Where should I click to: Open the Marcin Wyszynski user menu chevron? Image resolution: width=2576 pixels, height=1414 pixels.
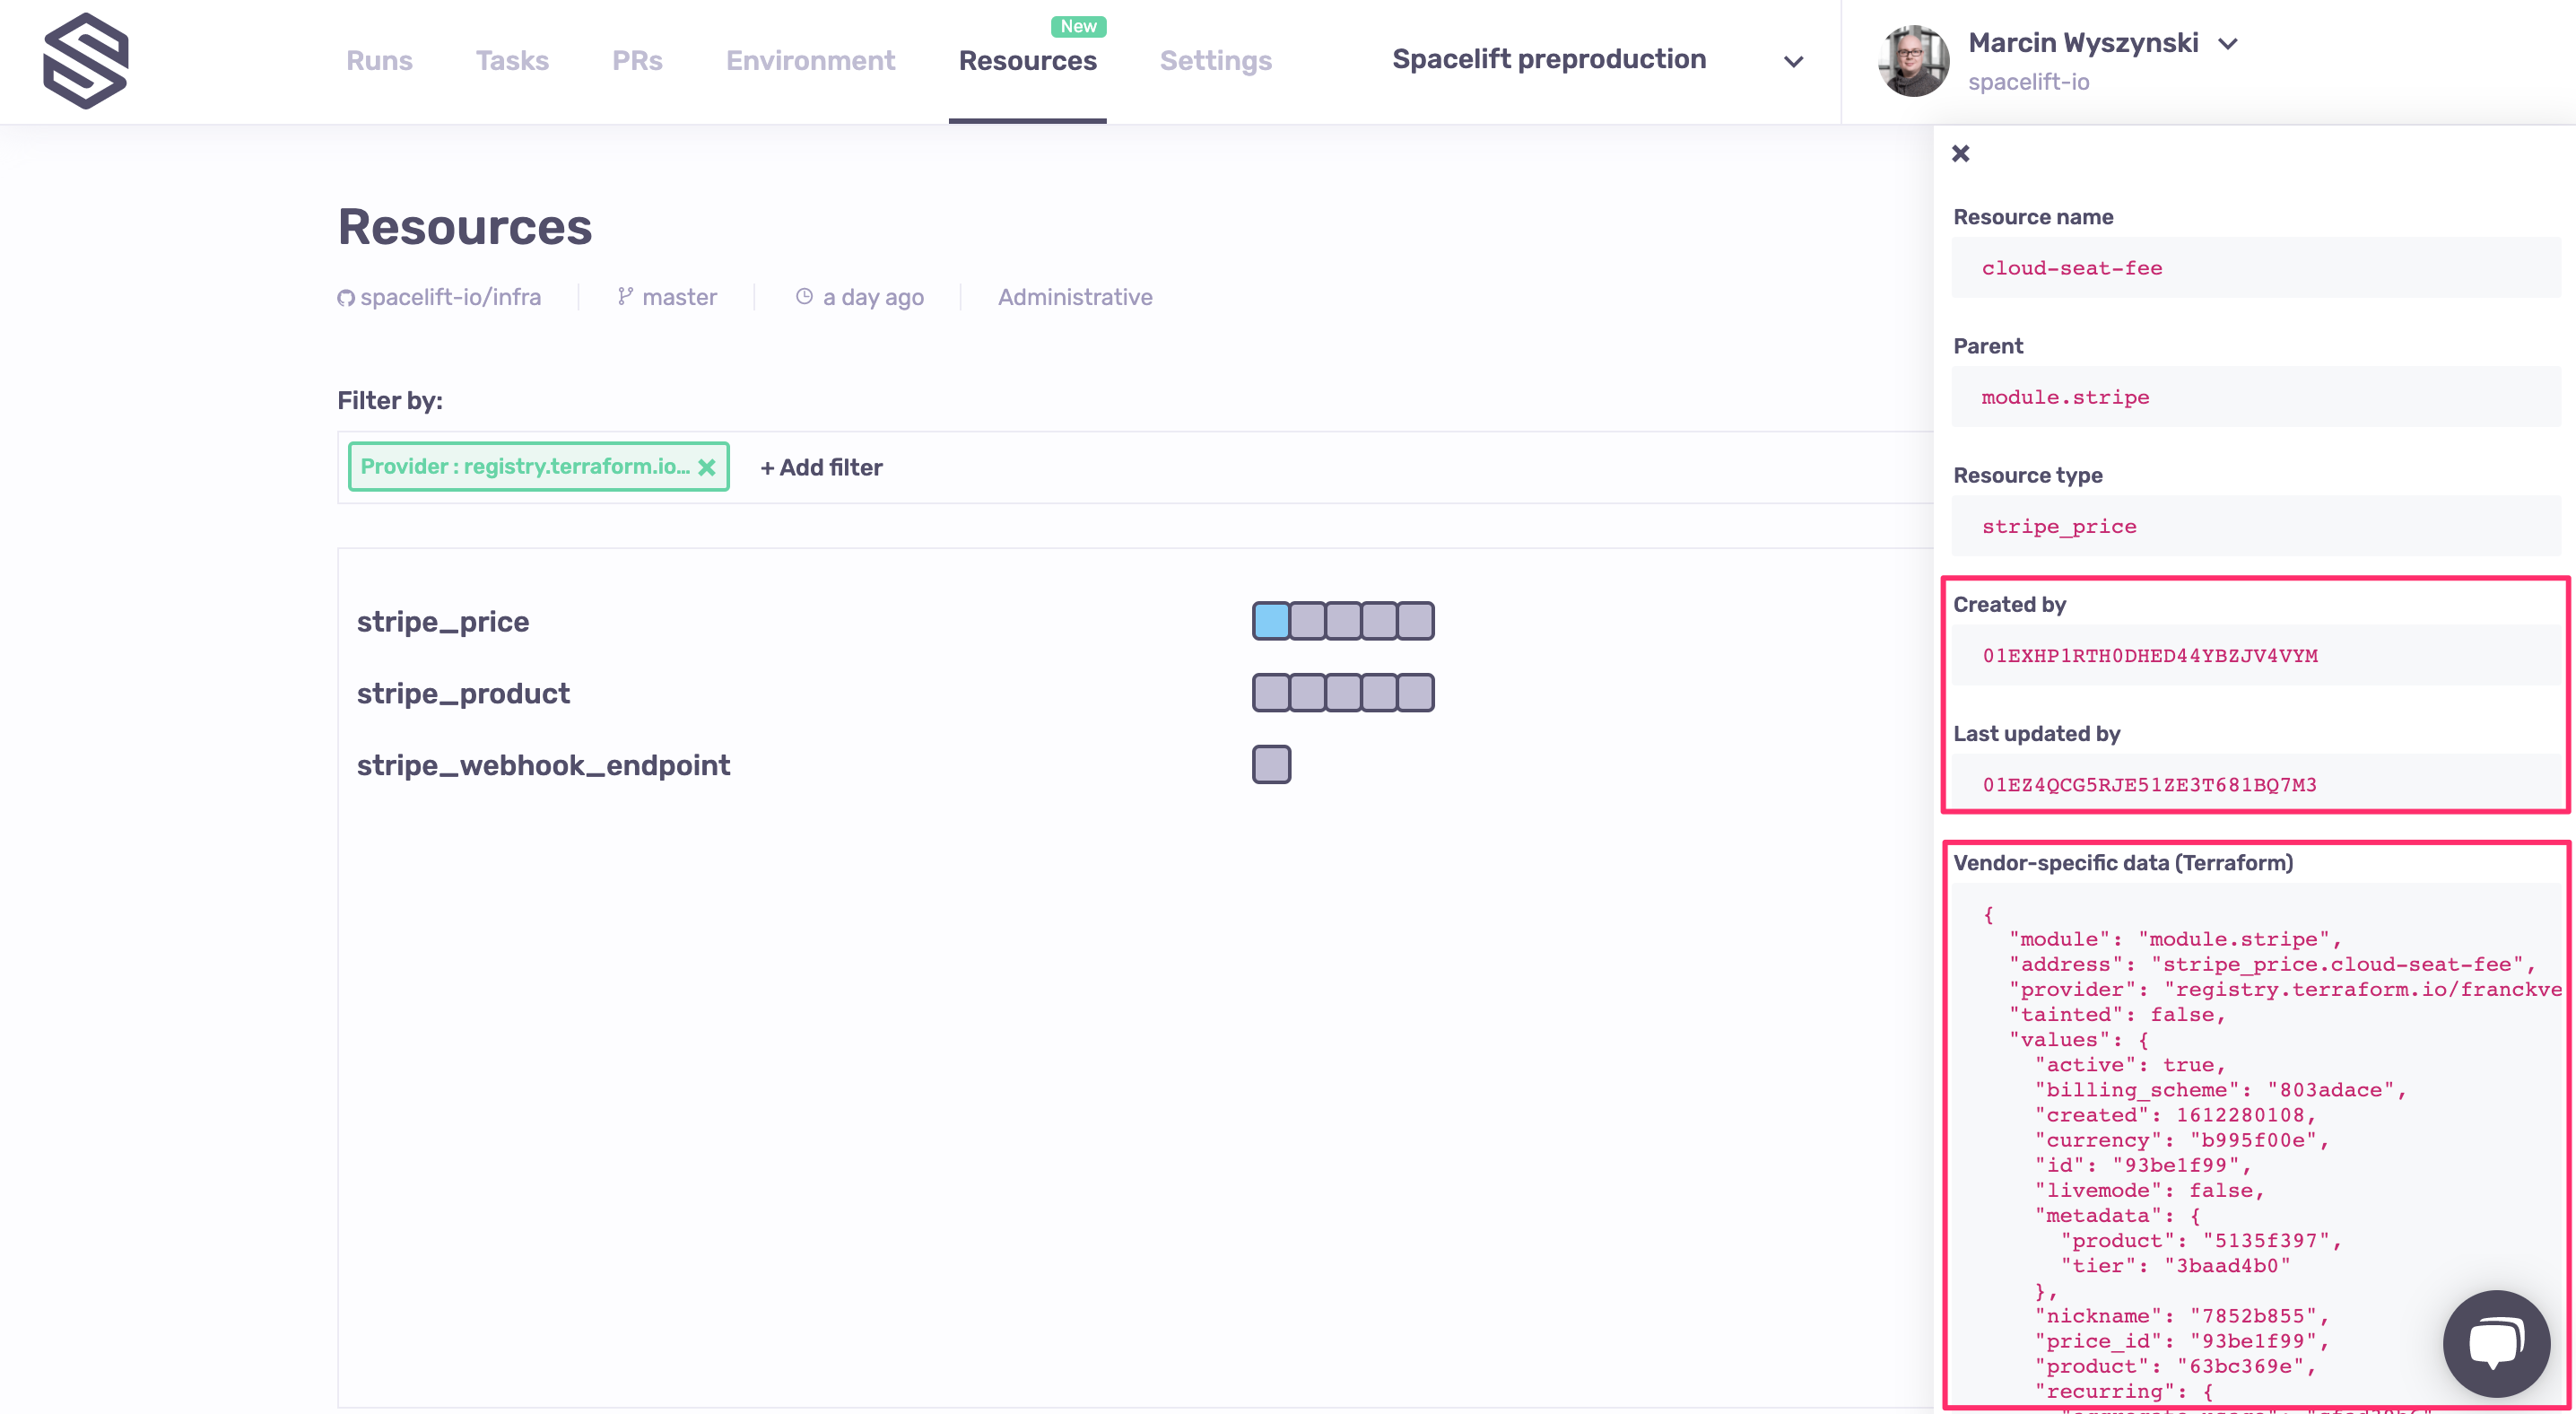click(2228, 44)
